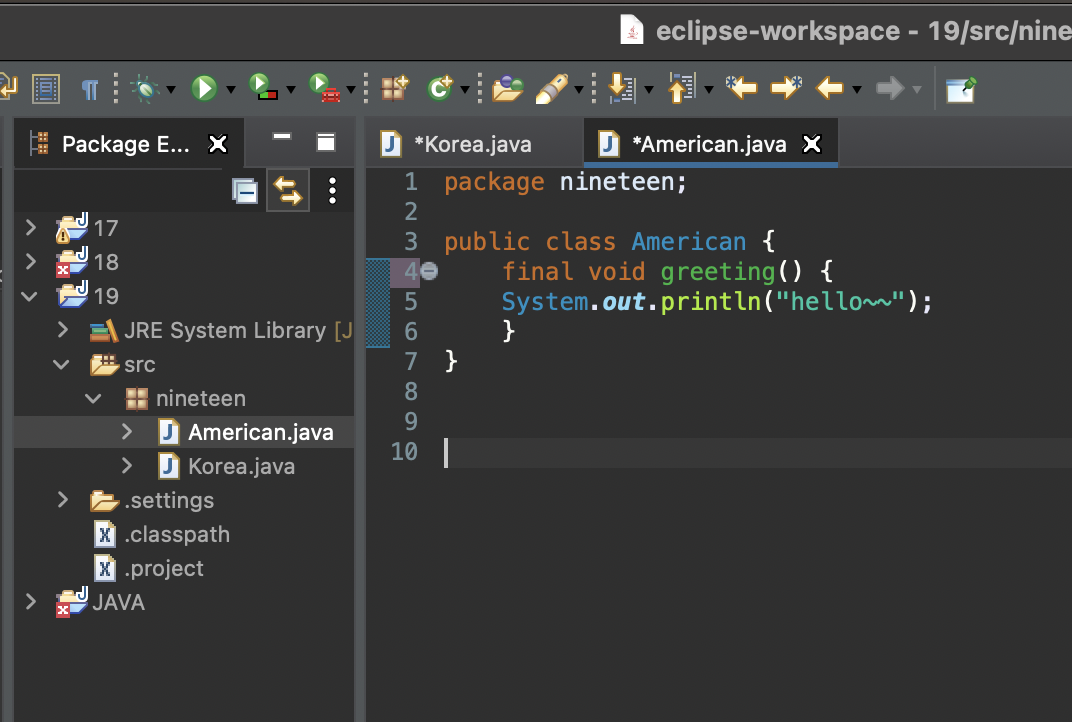Click the Forward navigation arrow

(889, 88)
